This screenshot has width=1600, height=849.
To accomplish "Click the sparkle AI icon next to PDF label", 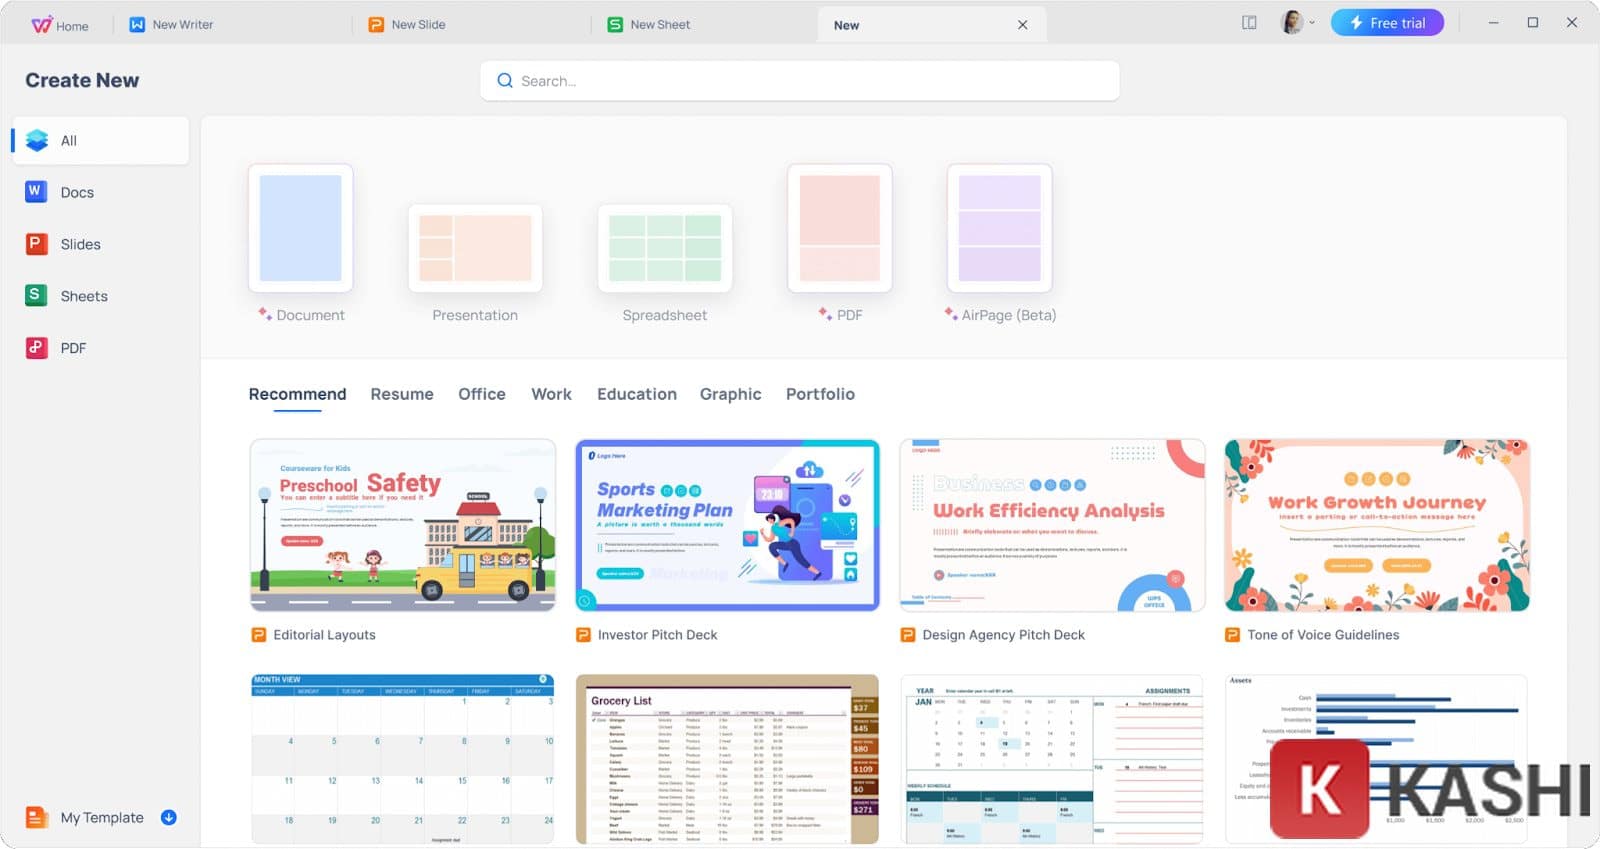I will (x=825, y=313).
